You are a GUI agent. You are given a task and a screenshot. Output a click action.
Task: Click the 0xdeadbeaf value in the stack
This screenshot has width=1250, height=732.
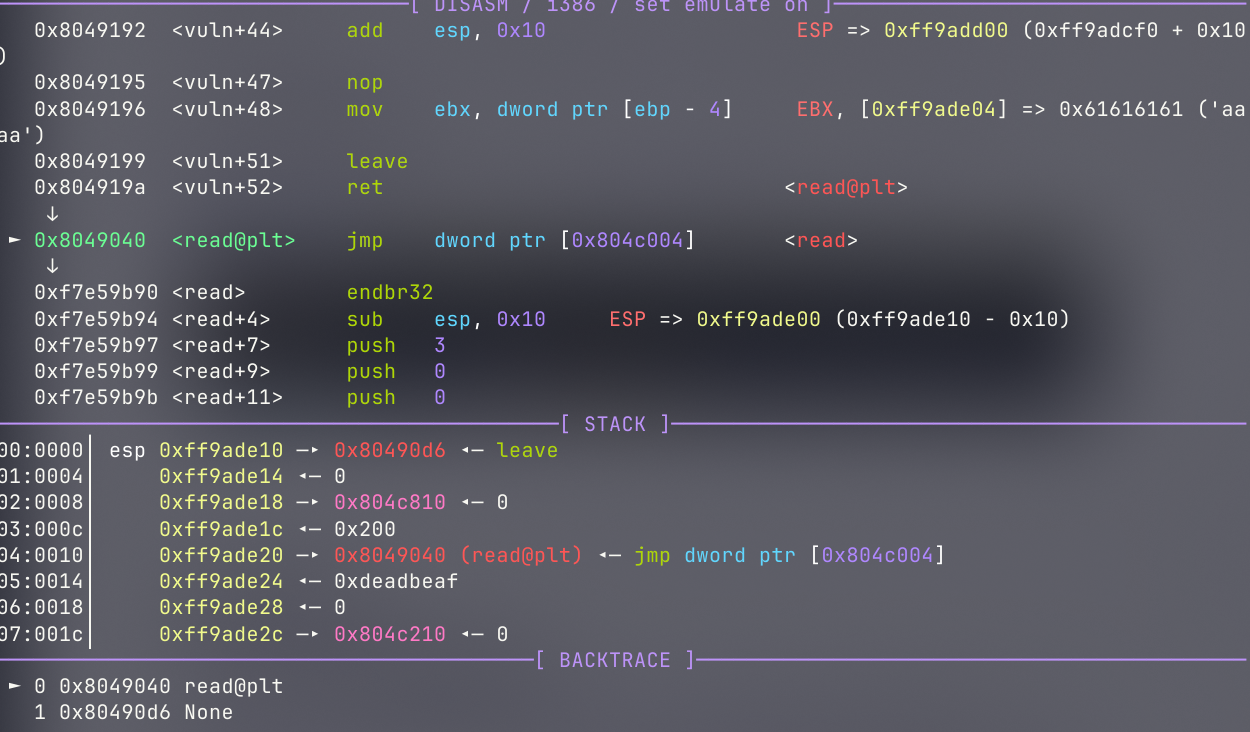[x=396, y=581]
